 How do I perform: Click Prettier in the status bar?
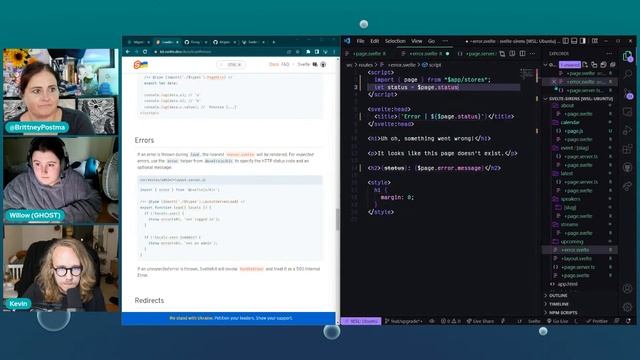pyautogui.click(x=597, y=321)
